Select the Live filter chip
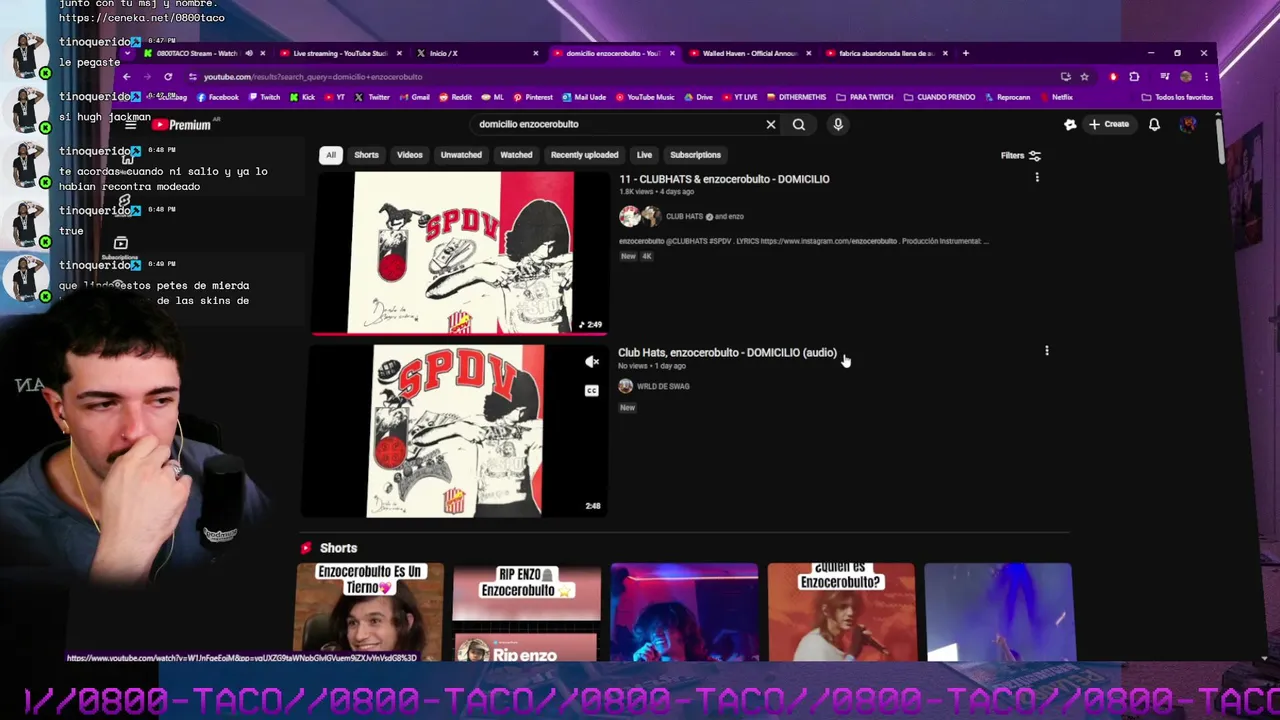Image resolution: width=1280 pixels, height=720 pixels. 644,155
